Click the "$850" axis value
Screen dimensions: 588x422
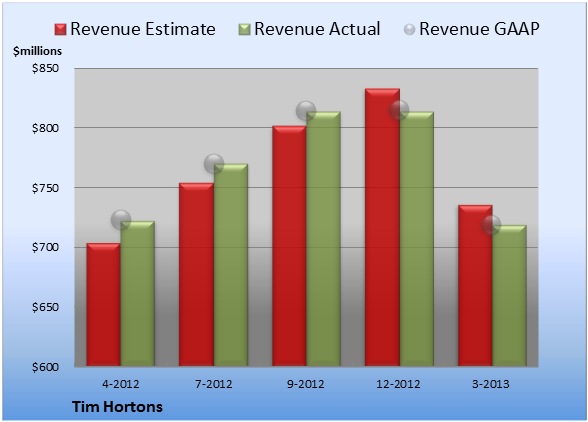pos(45,68)
